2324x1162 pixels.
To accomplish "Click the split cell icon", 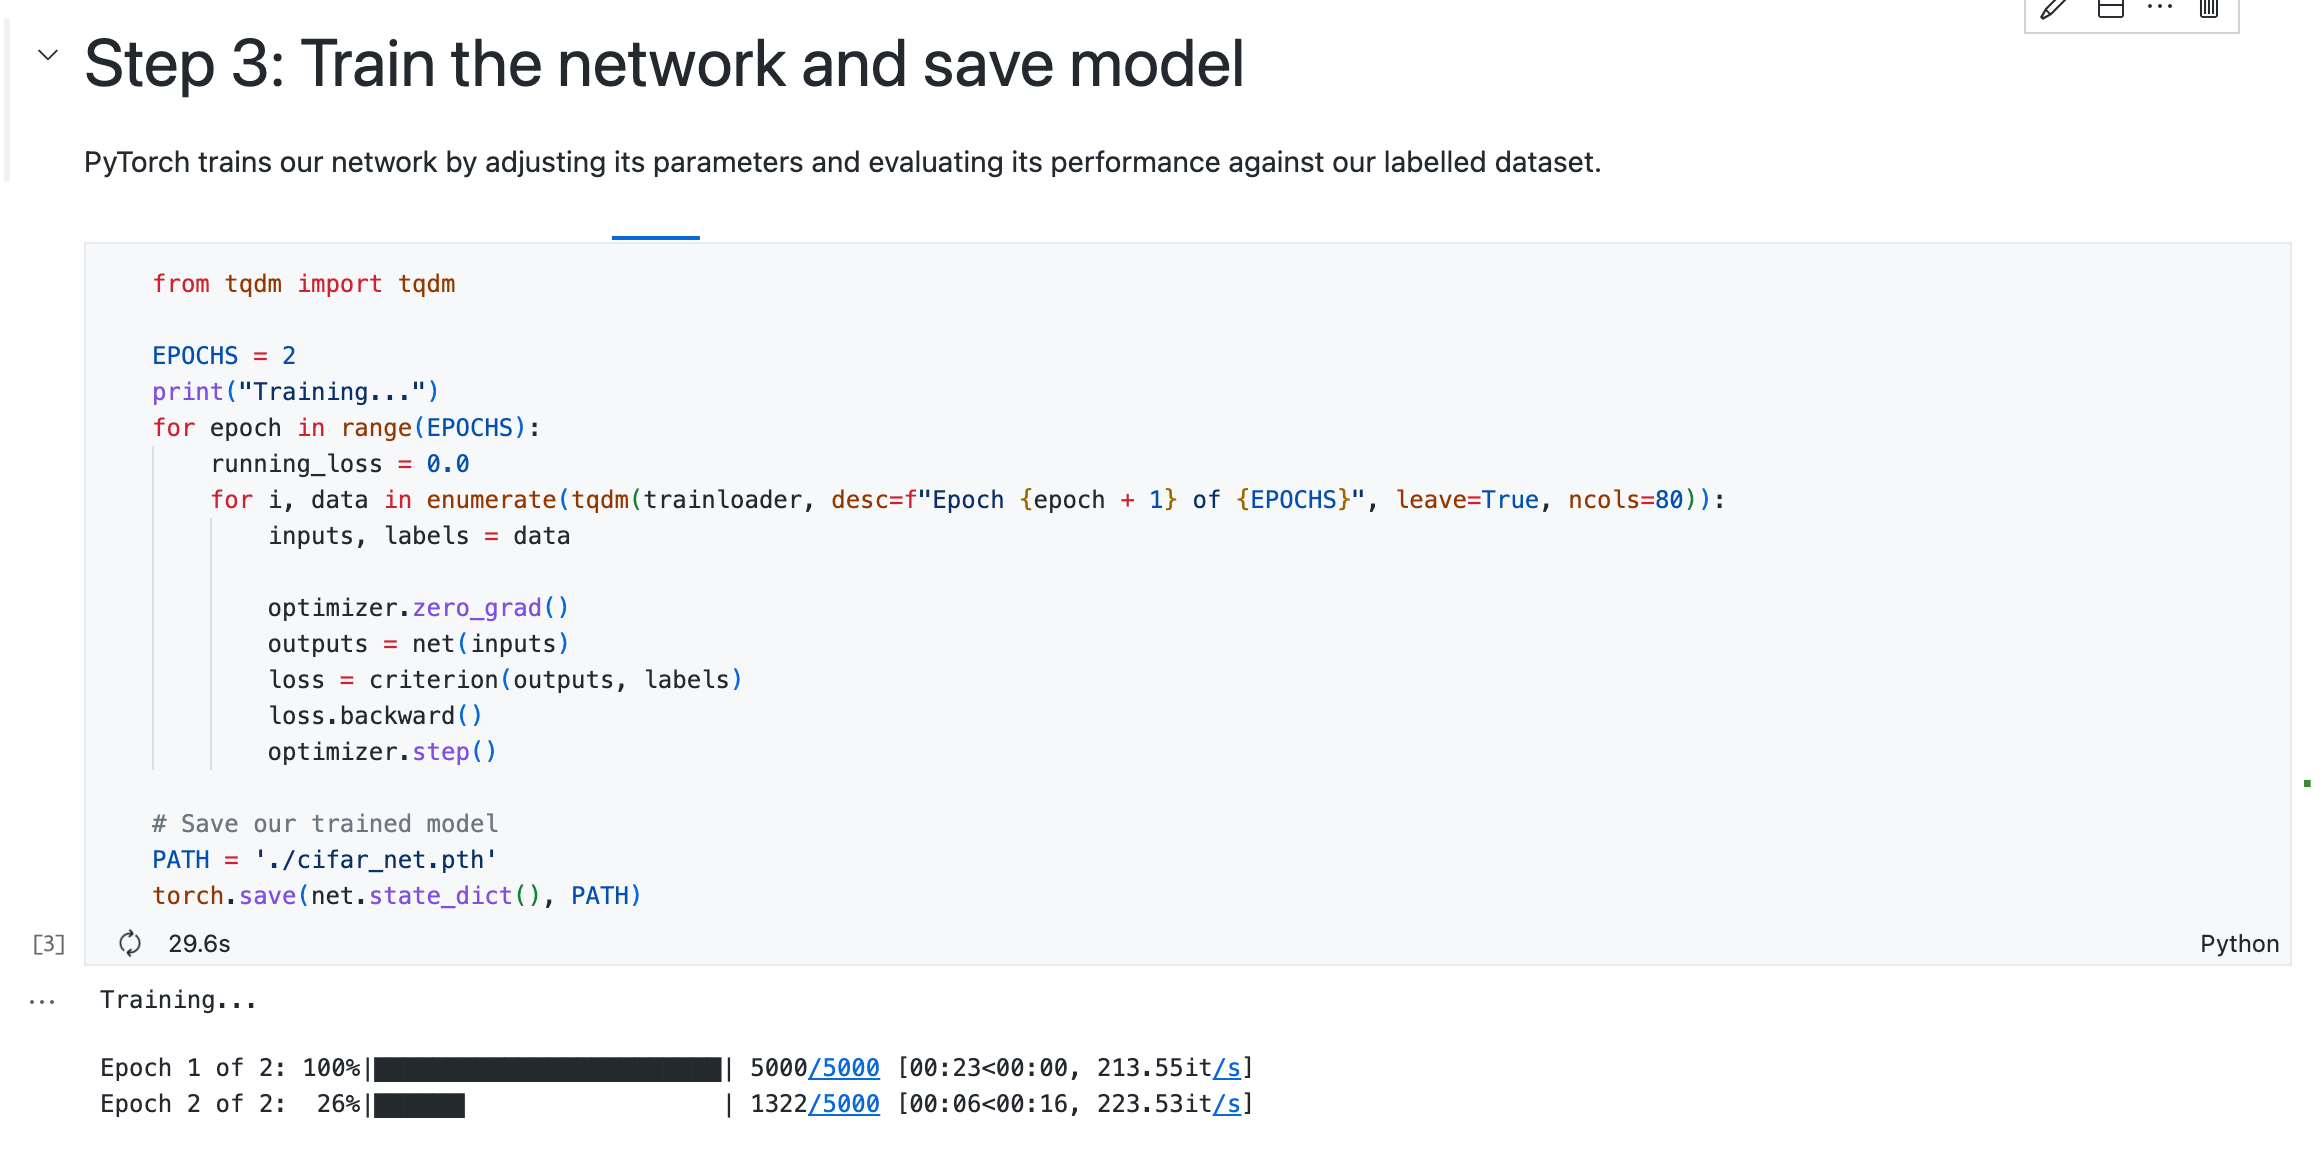I will coord(2112,10).
